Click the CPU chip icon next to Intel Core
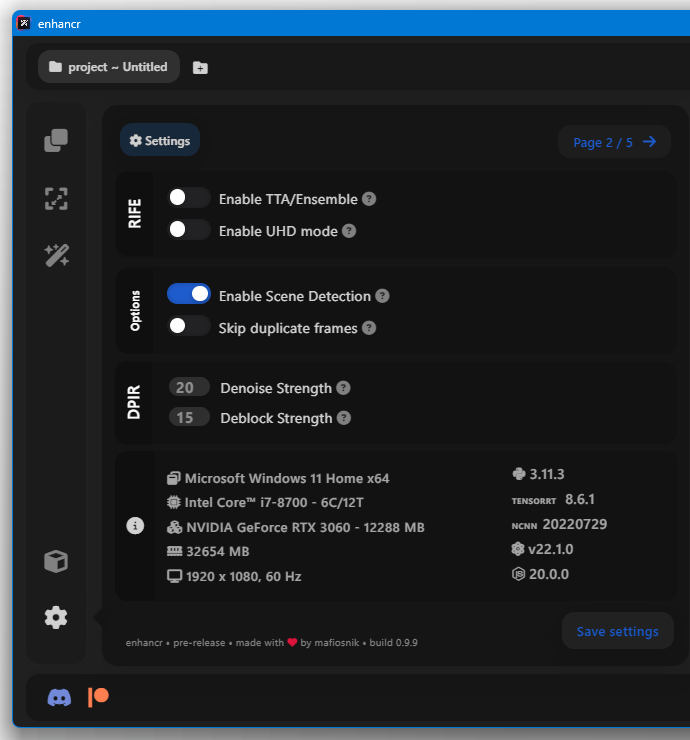Image resolution: width=690 pixels, height=740 pixels. click(174, 503)
